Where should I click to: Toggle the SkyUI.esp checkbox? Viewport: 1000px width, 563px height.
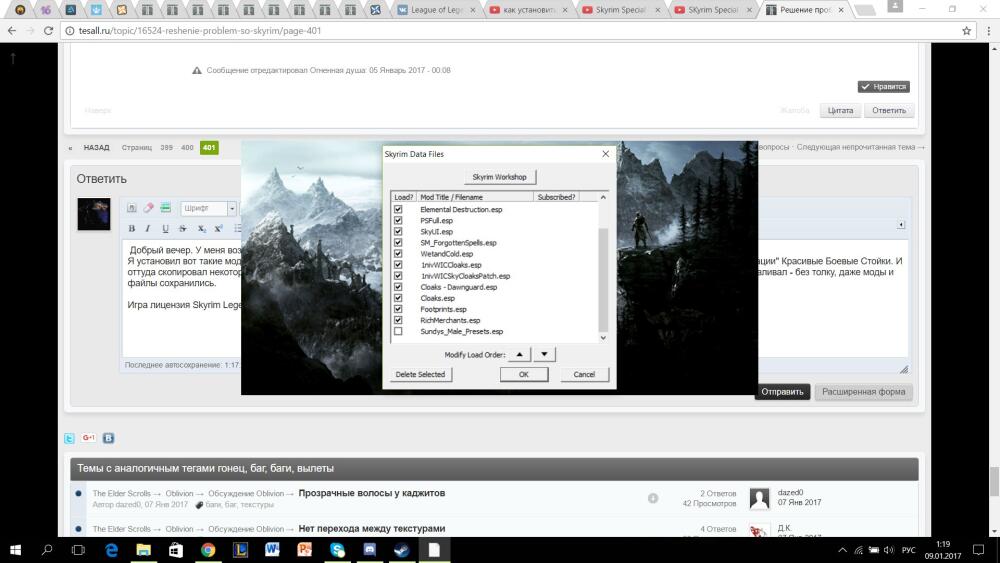point(398,231)
